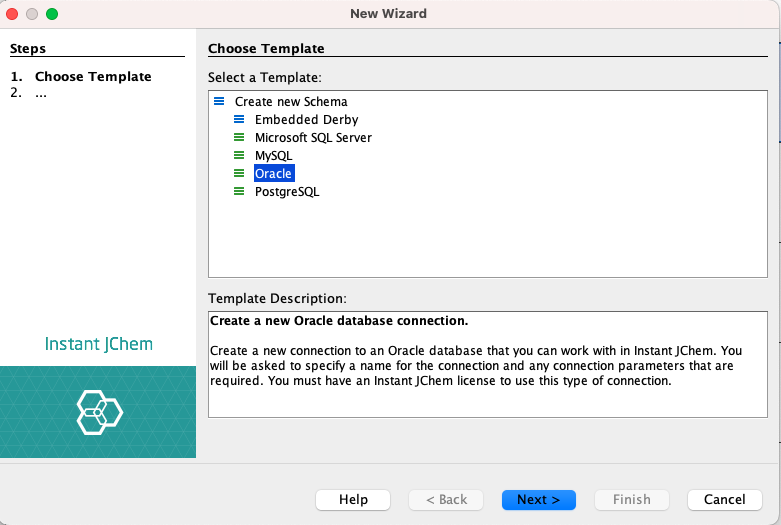Pick the MySQL template label
The image size is (781, 525).
(x=273, y=155)
